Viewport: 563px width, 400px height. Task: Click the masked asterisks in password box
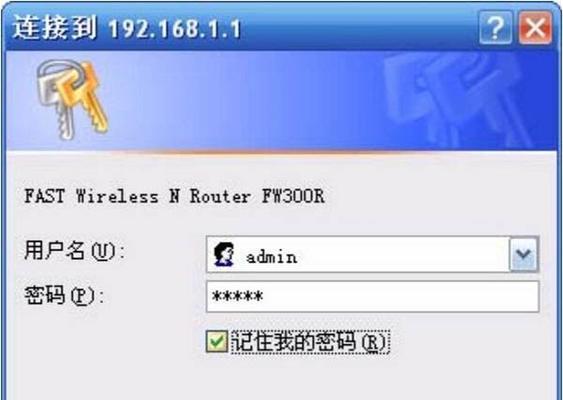tap(237, 297)
